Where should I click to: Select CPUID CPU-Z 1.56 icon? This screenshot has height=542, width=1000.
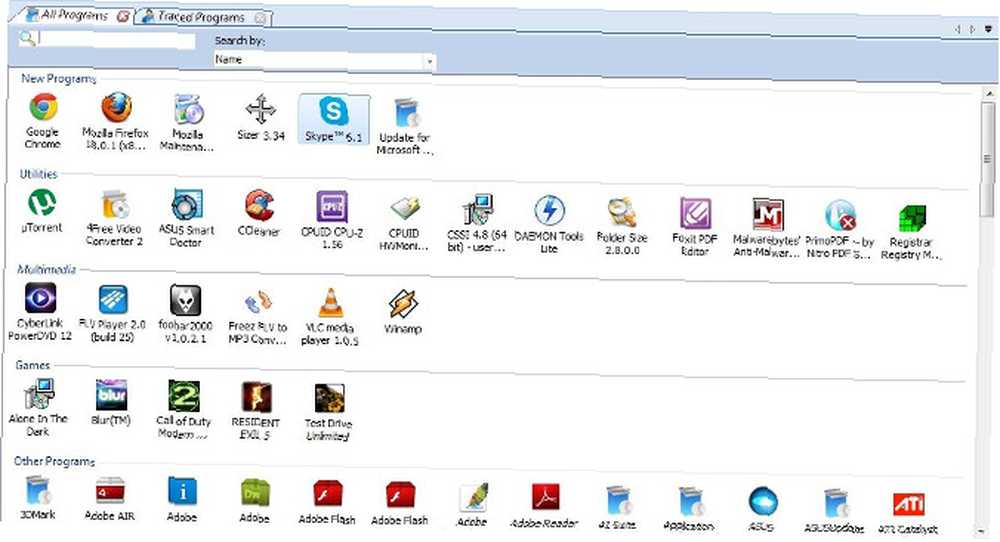tap(332, 207)
